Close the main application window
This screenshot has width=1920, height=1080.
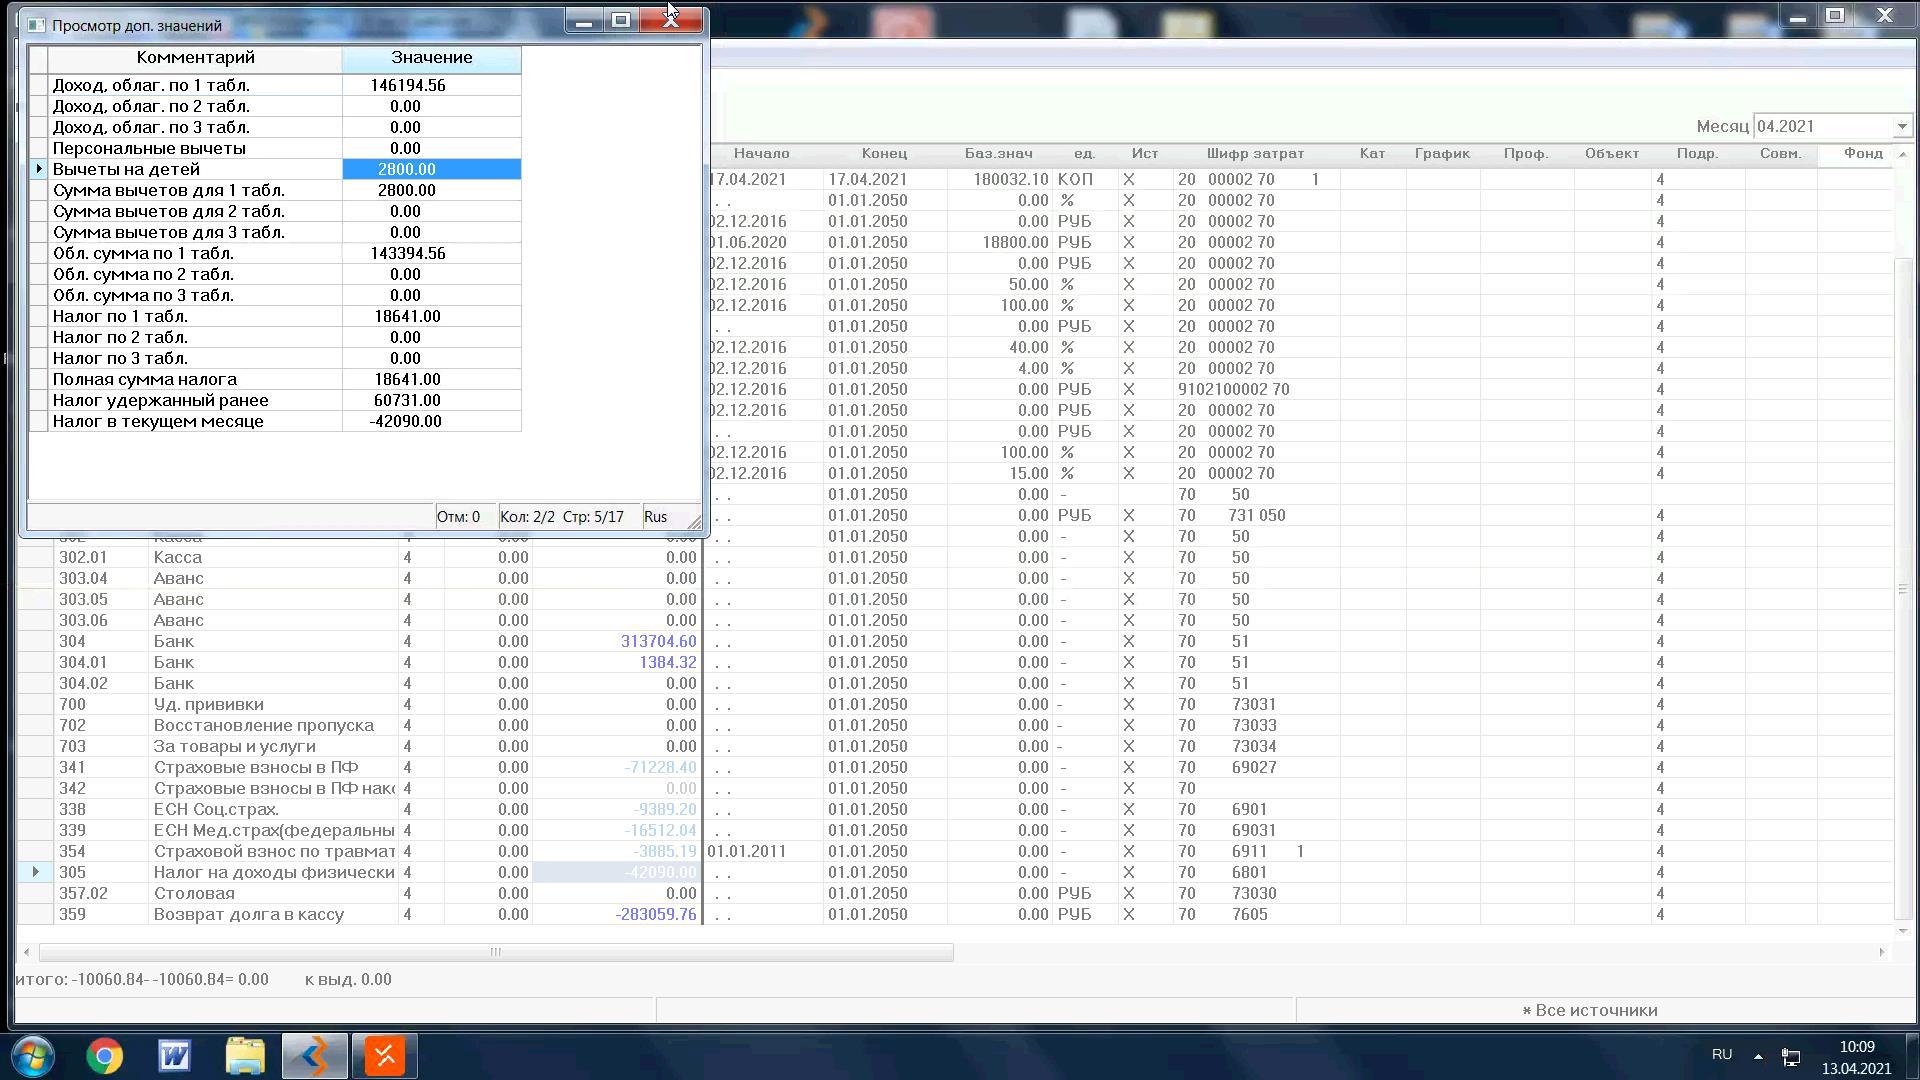point(1884,15)
